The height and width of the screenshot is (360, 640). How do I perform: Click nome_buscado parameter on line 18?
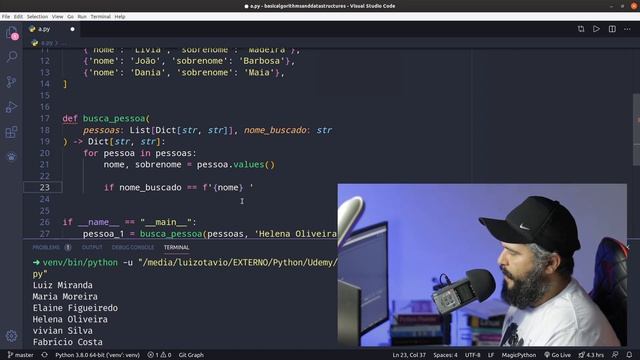275,130
